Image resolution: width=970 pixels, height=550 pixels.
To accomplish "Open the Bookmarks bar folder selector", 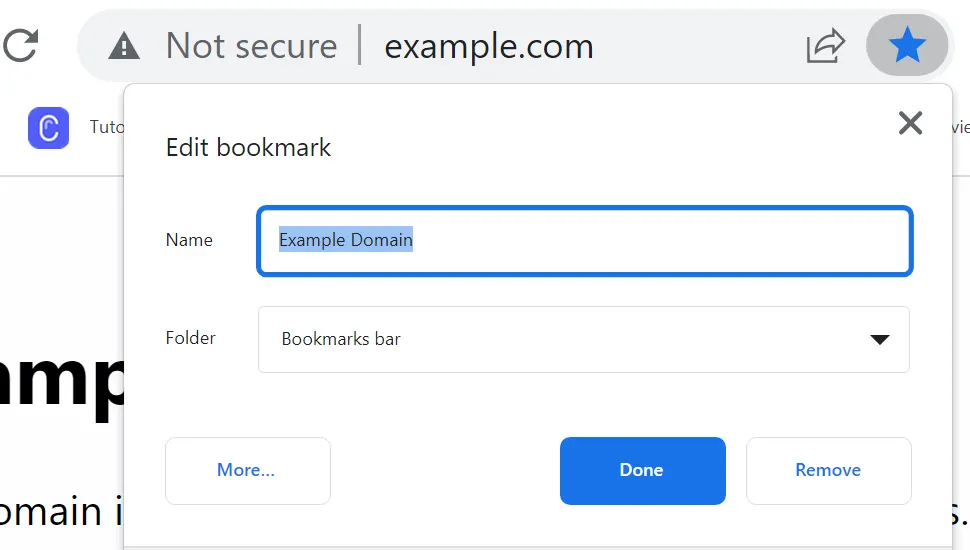I will coord(583,339).
